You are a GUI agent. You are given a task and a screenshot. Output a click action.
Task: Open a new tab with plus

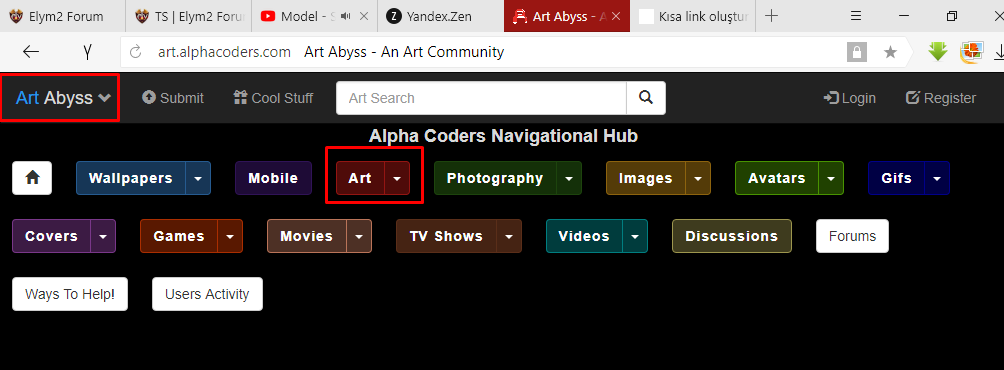772,16
